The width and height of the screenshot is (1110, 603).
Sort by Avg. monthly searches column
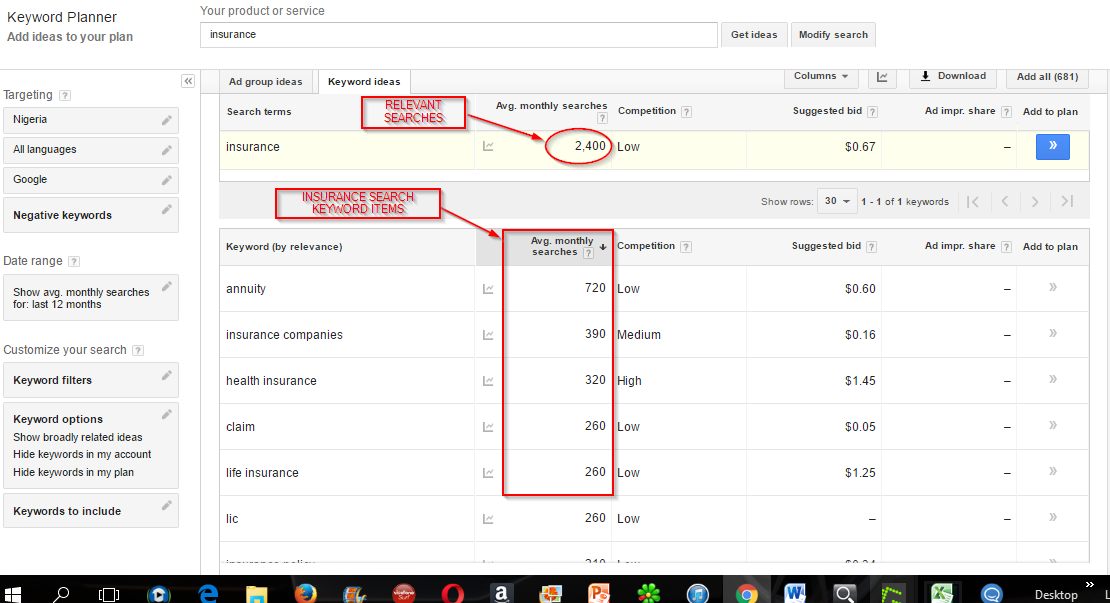pos(562,247)
